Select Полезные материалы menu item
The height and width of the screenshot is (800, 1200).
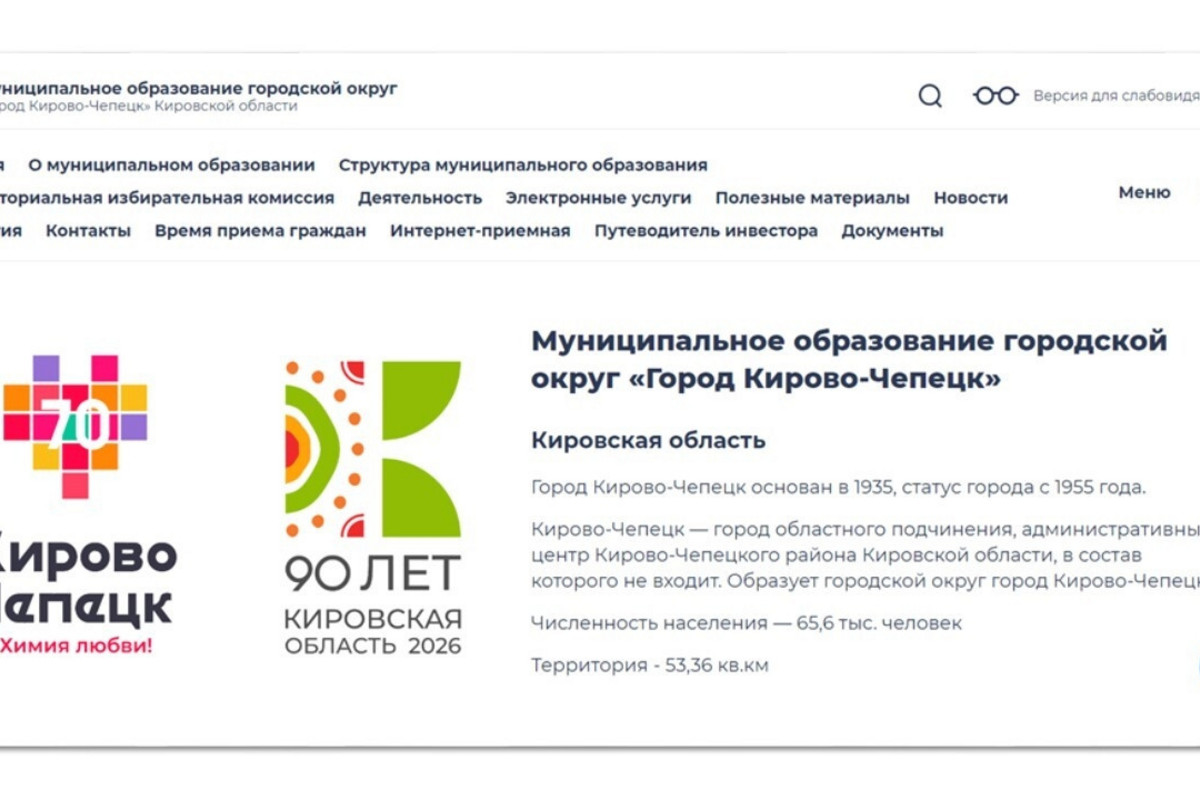(x=812, y=198)
